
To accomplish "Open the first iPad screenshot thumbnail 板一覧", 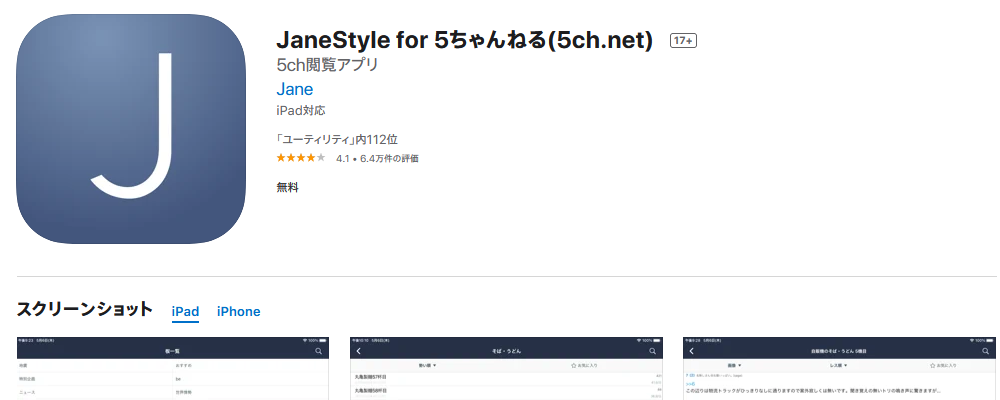I will pos(173,369).
